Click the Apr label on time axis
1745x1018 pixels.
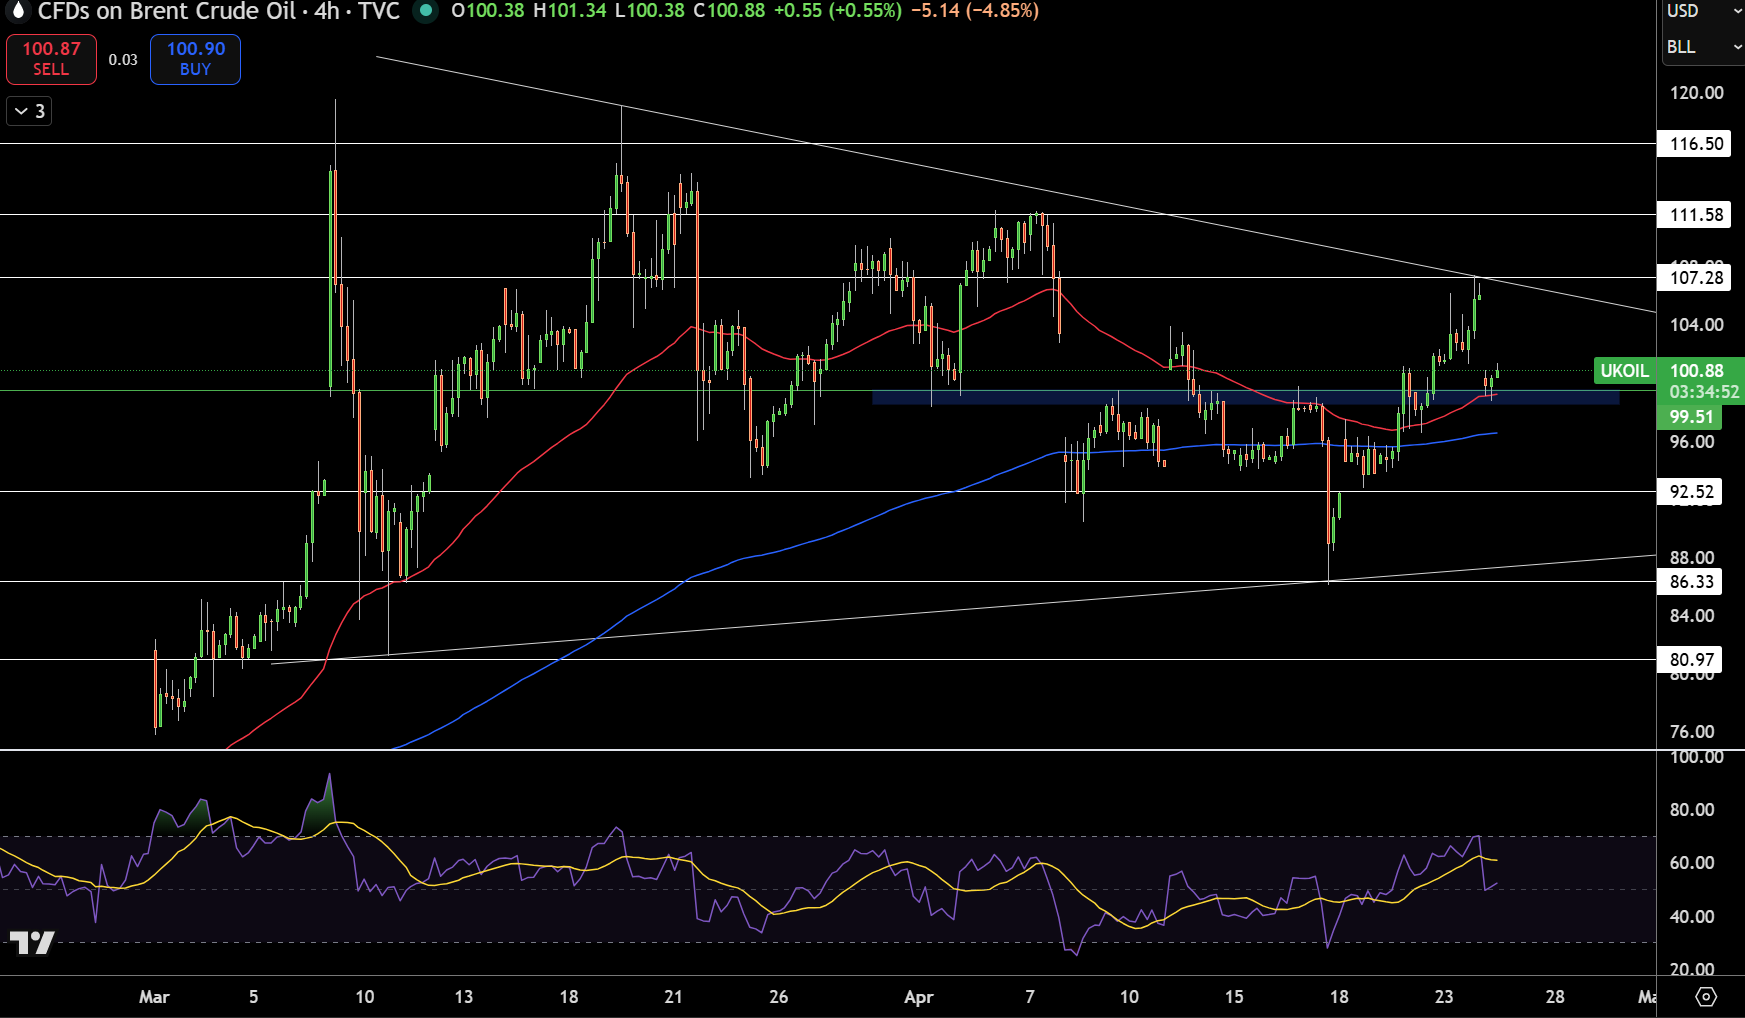918,997
